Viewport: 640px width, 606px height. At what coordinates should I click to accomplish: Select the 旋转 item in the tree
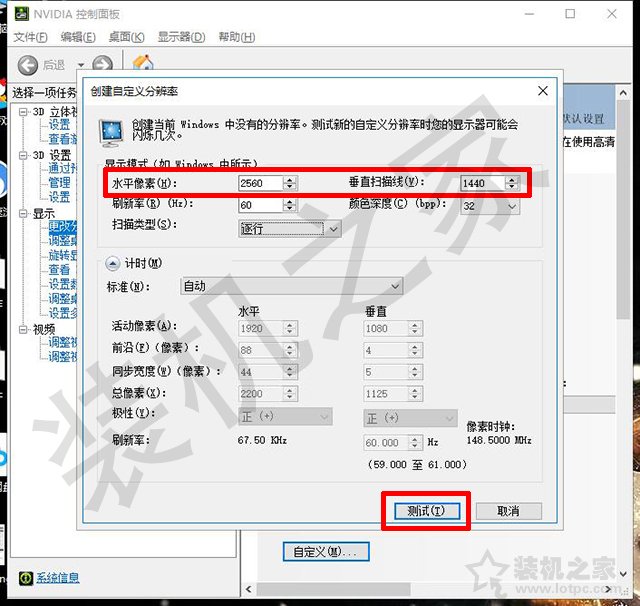(x=62, y=255)
